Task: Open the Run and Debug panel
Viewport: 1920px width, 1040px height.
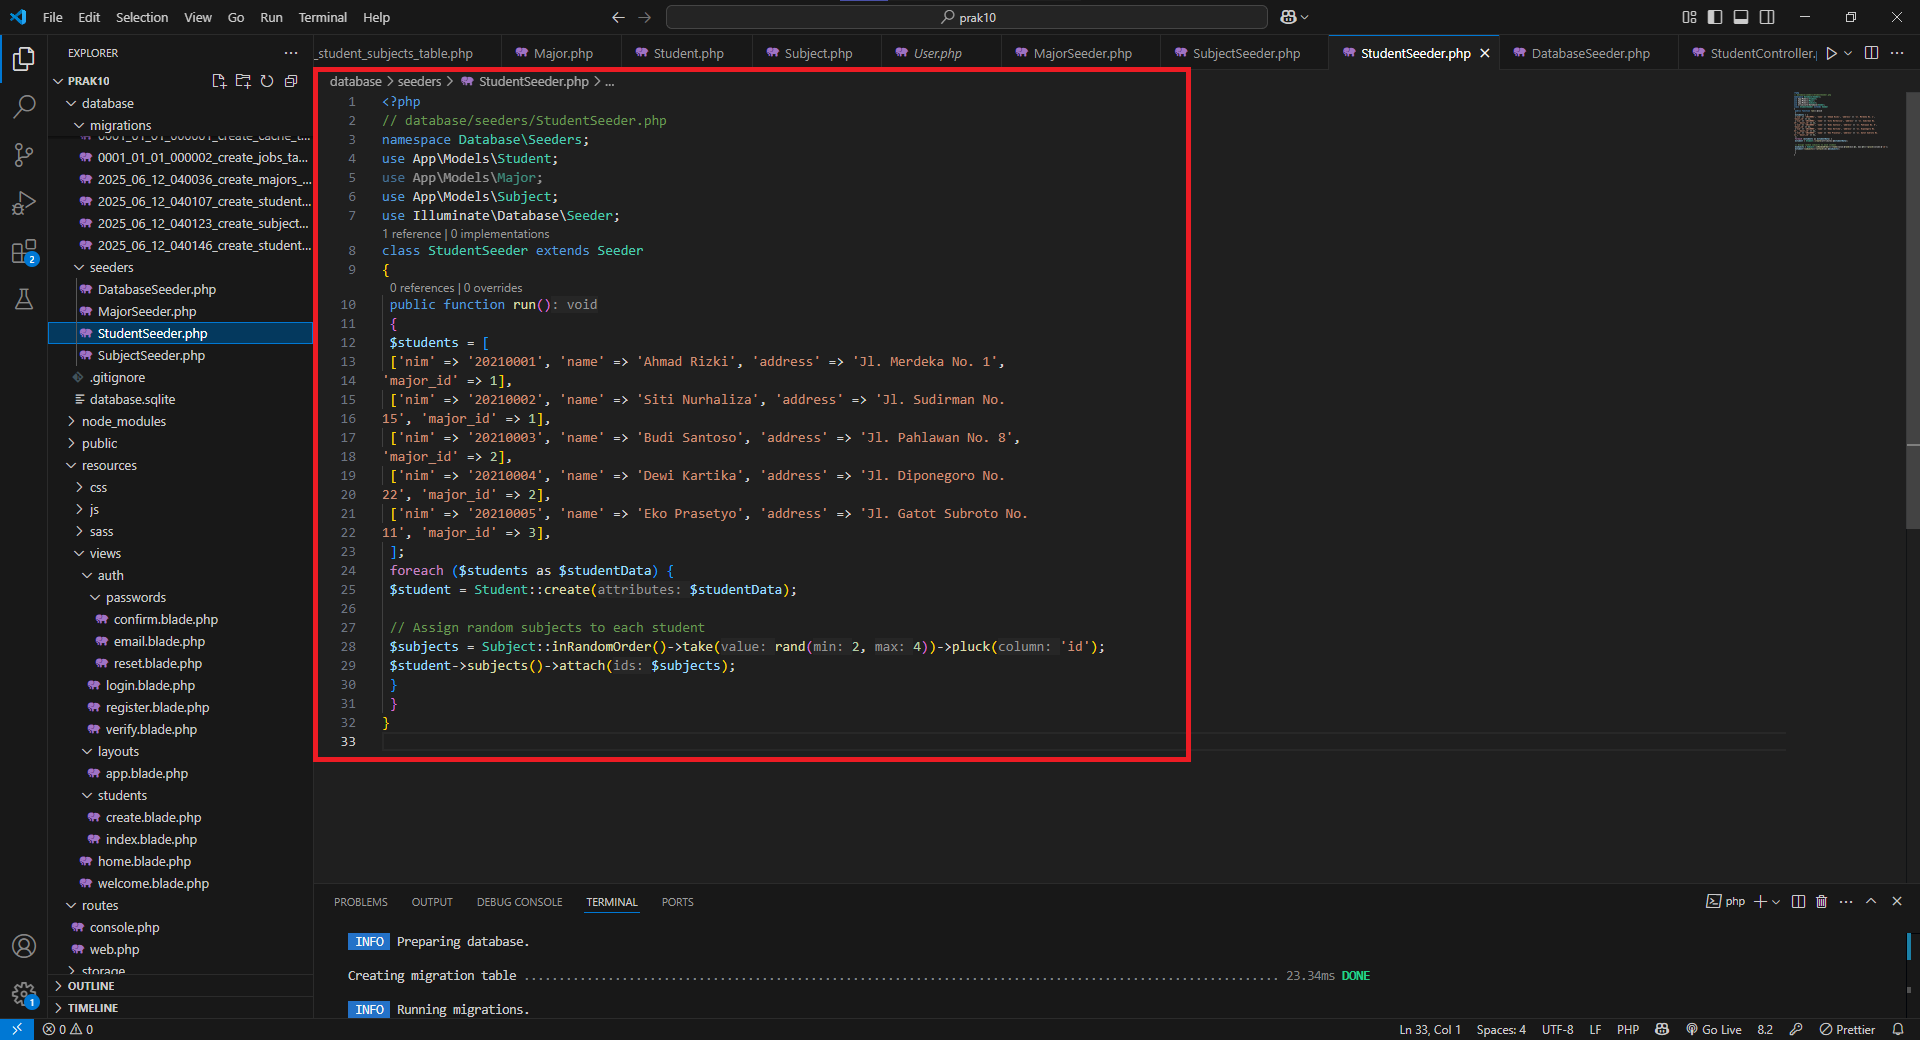Action: (24, 203)
